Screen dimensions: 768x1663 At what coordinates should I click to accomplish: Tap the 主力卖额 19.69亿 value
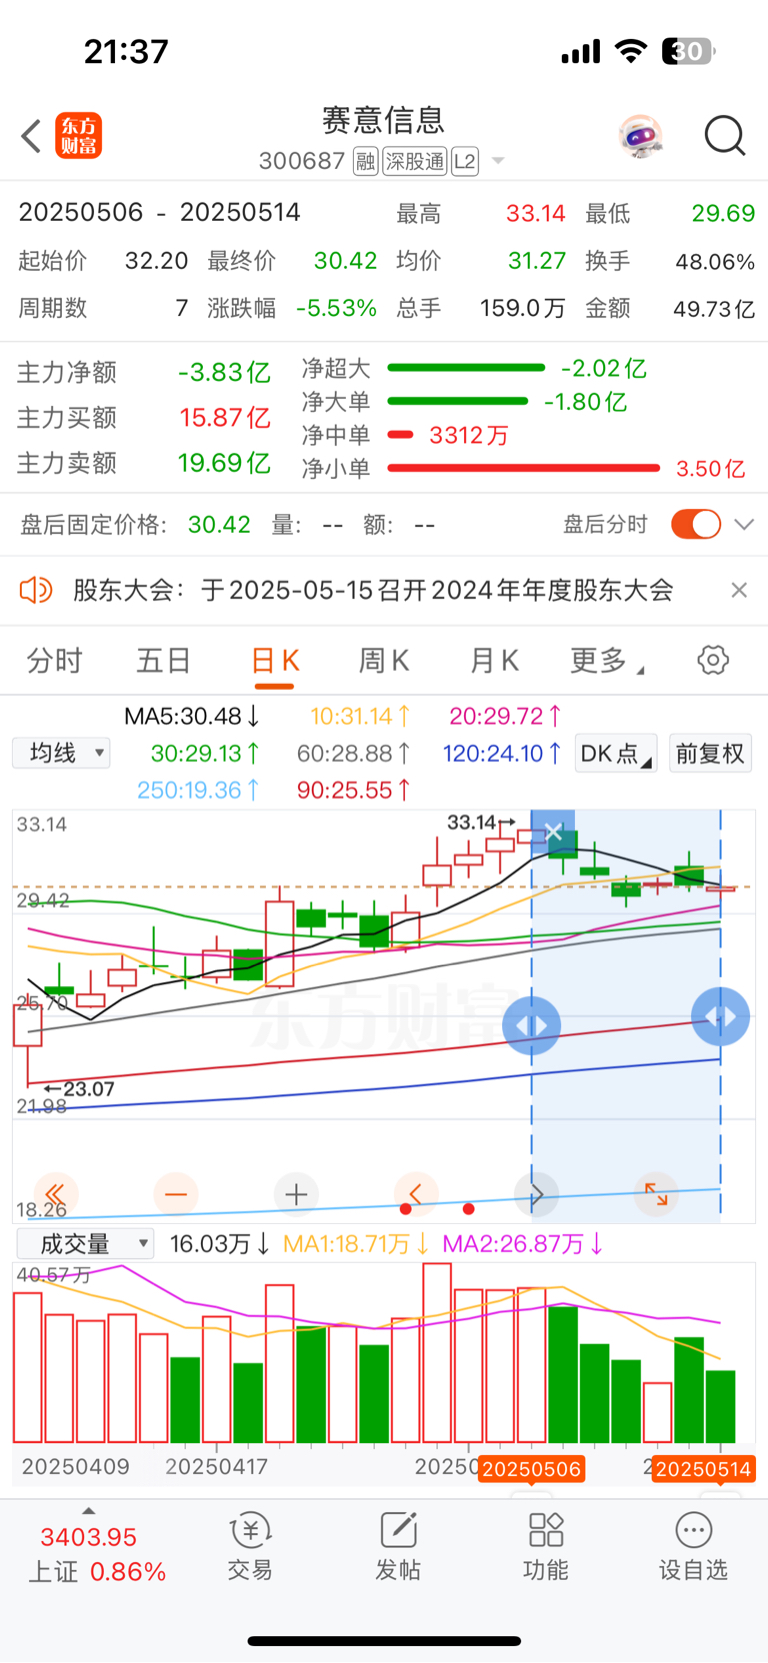point(225,463)
